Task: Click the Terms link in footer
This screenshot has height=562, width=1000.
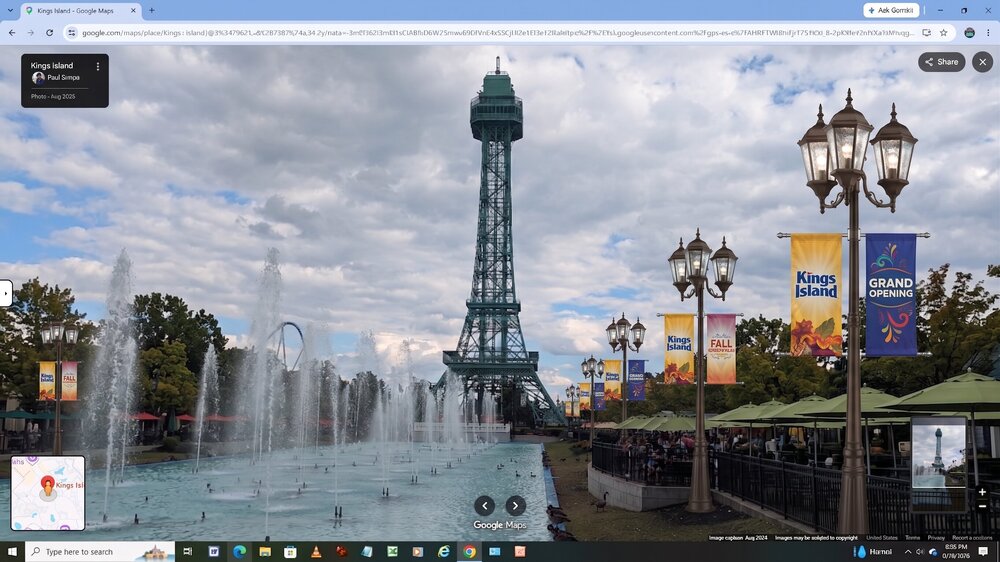Action: pos(912,538)
